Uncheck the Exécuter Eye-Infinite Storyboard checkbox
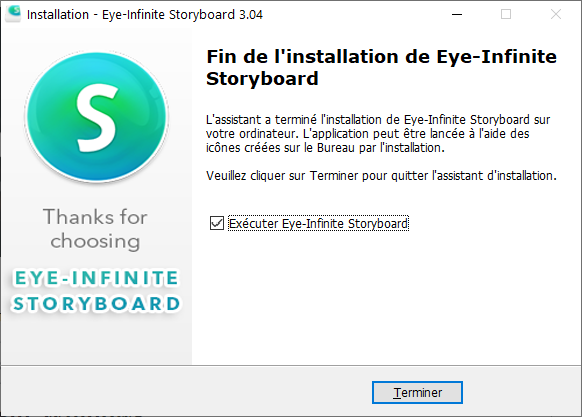Viewport: 582px width, 417px height. [x=217, y=223]
